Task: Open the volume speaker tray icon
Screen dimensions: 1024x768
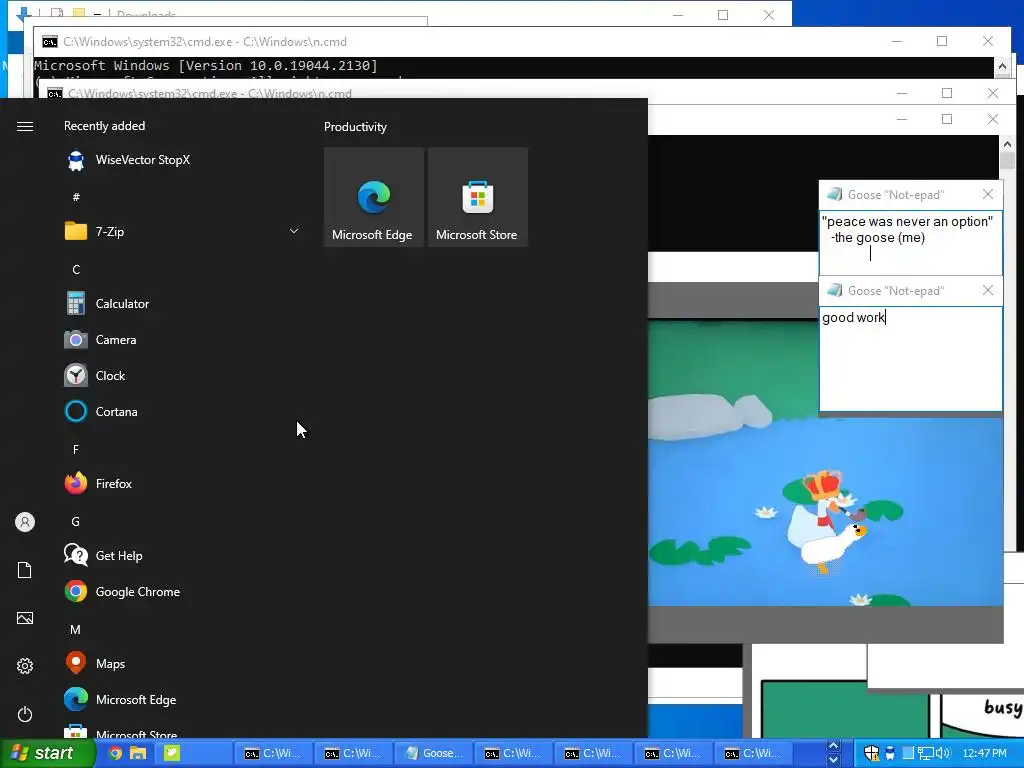Action: (942, 754)
